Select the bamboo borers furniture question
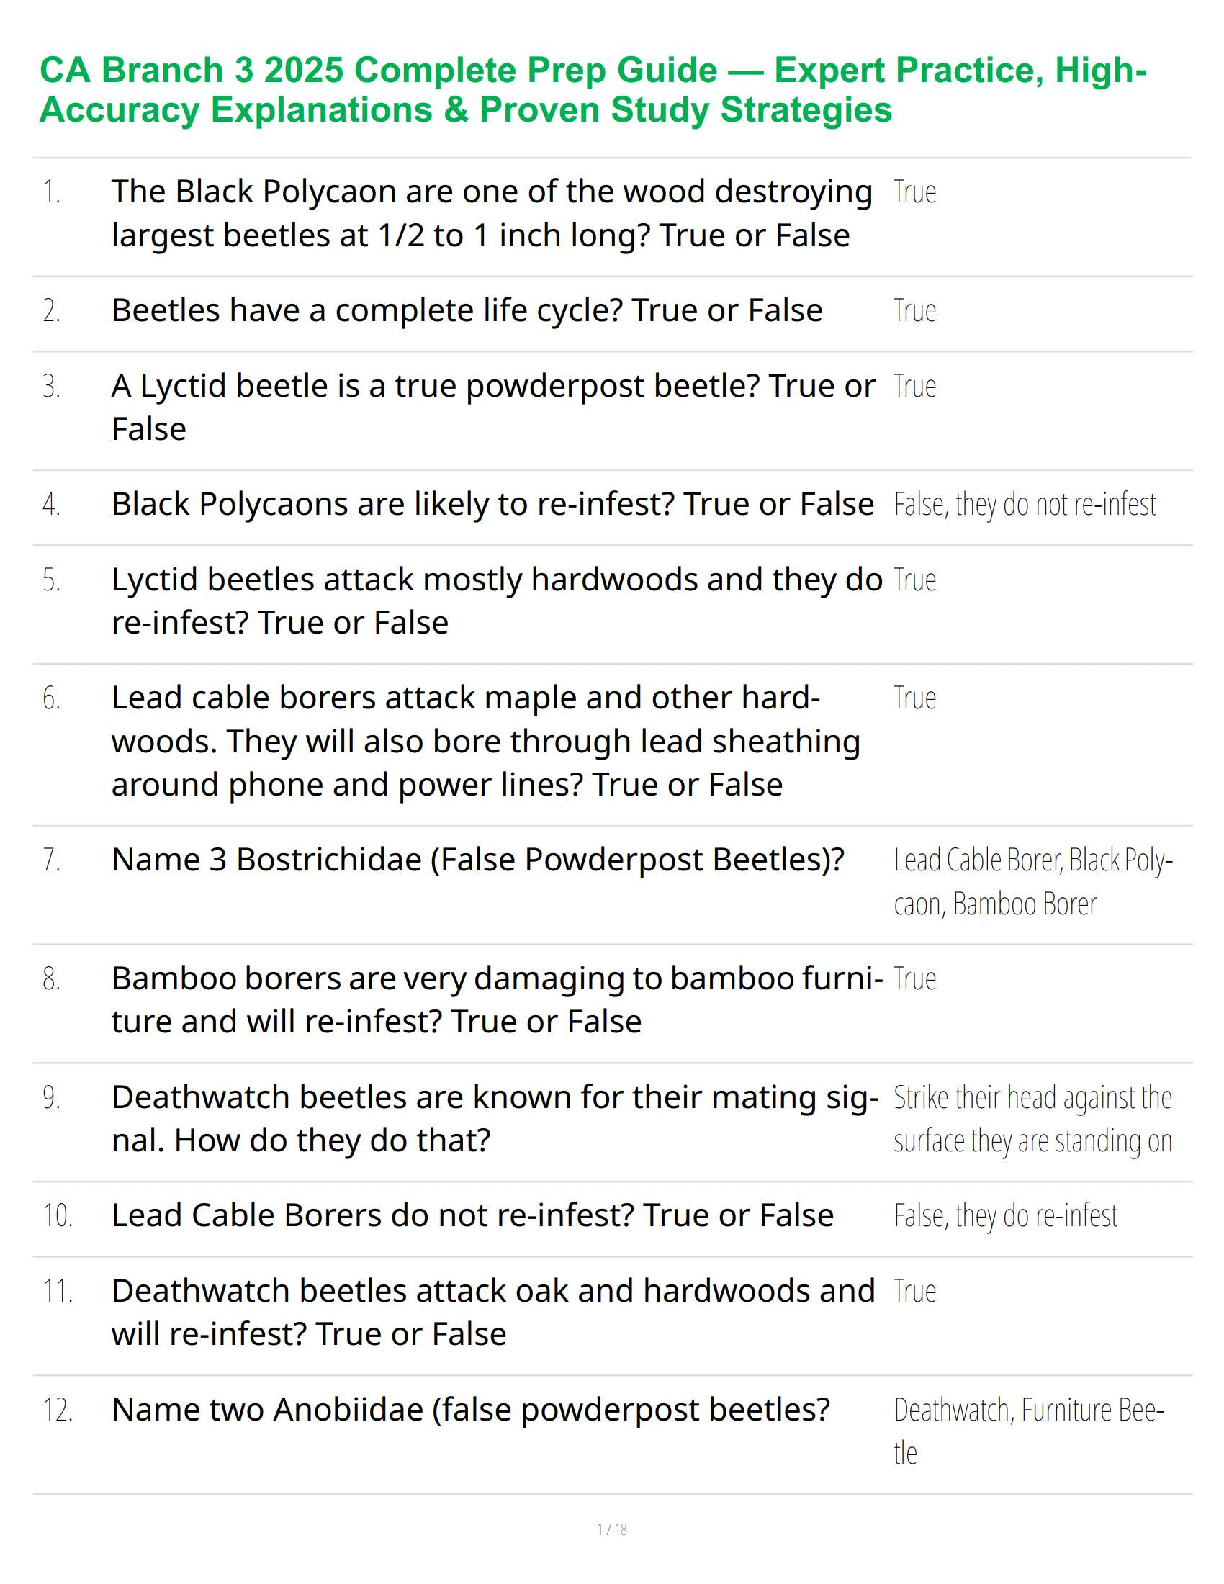The width and height of the screenshot is (1224, 1584). [x=496, y=999]
